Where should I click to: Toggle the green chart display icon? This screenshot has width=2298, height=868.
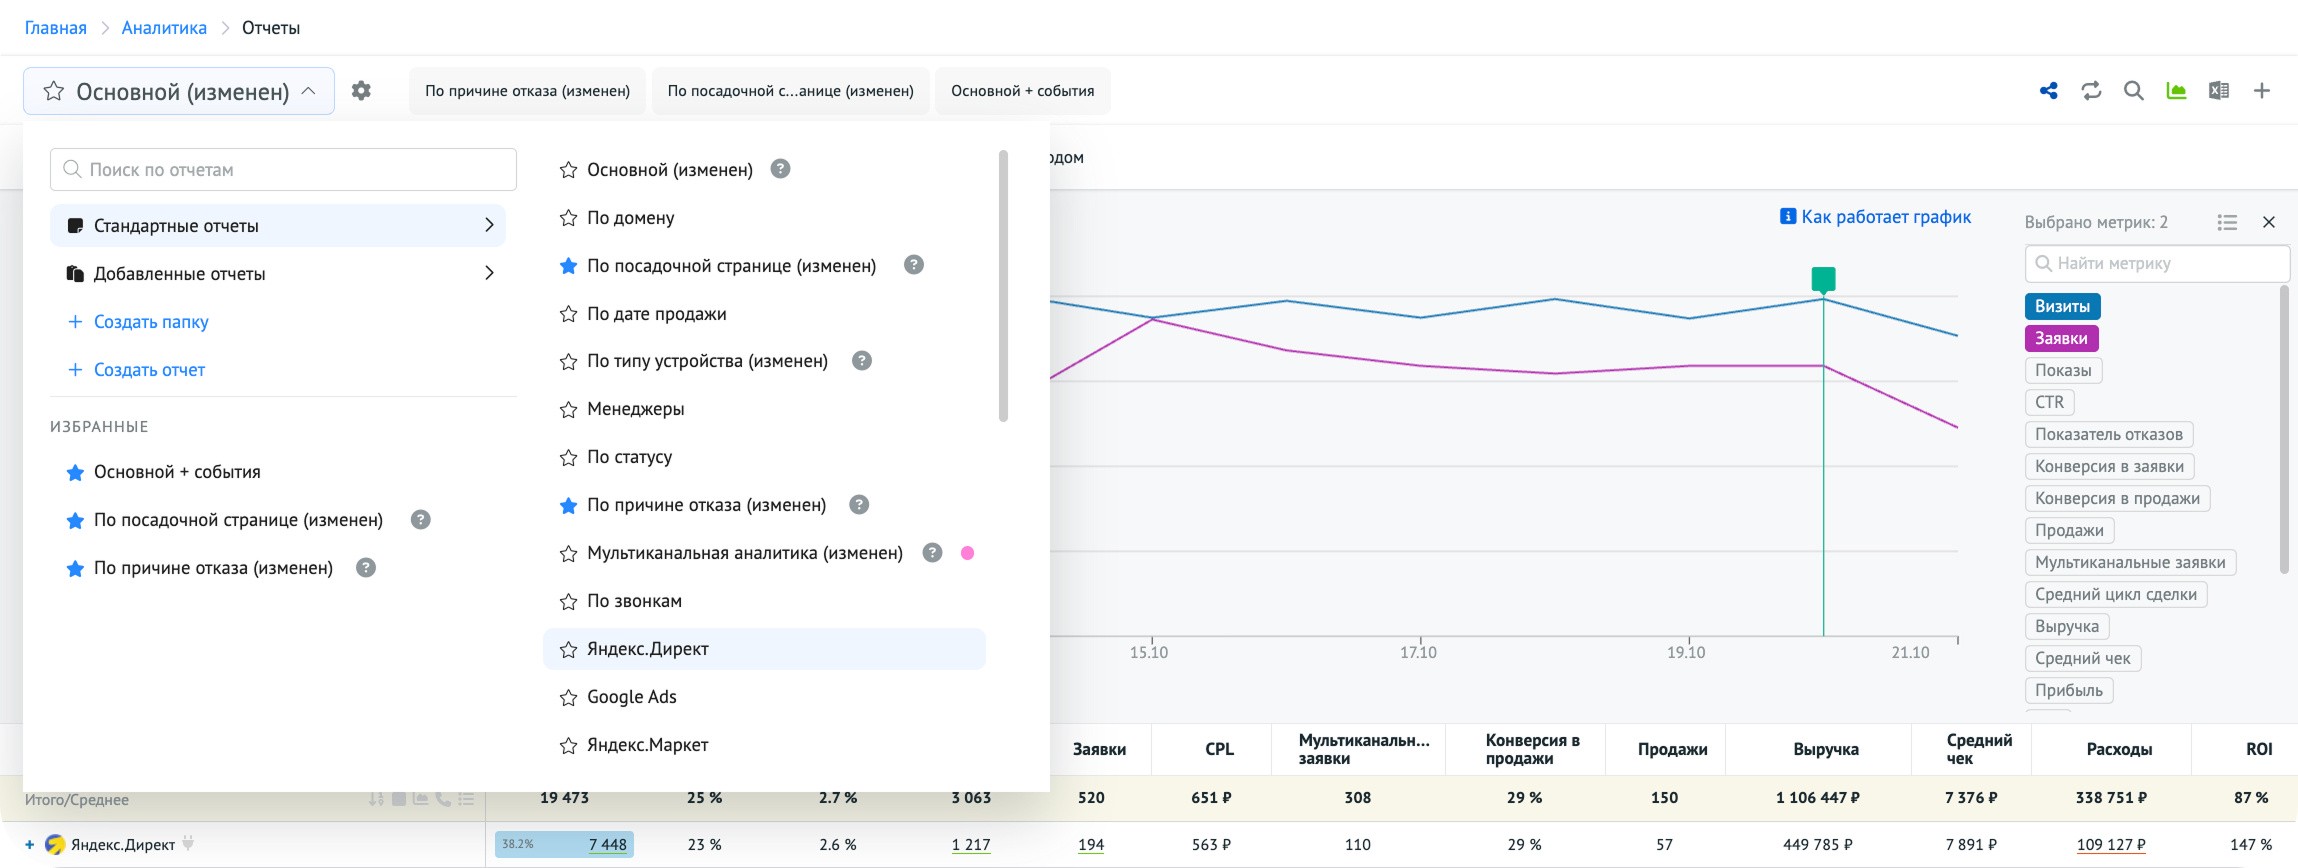pyautogui.click(x=2176, y=91)
